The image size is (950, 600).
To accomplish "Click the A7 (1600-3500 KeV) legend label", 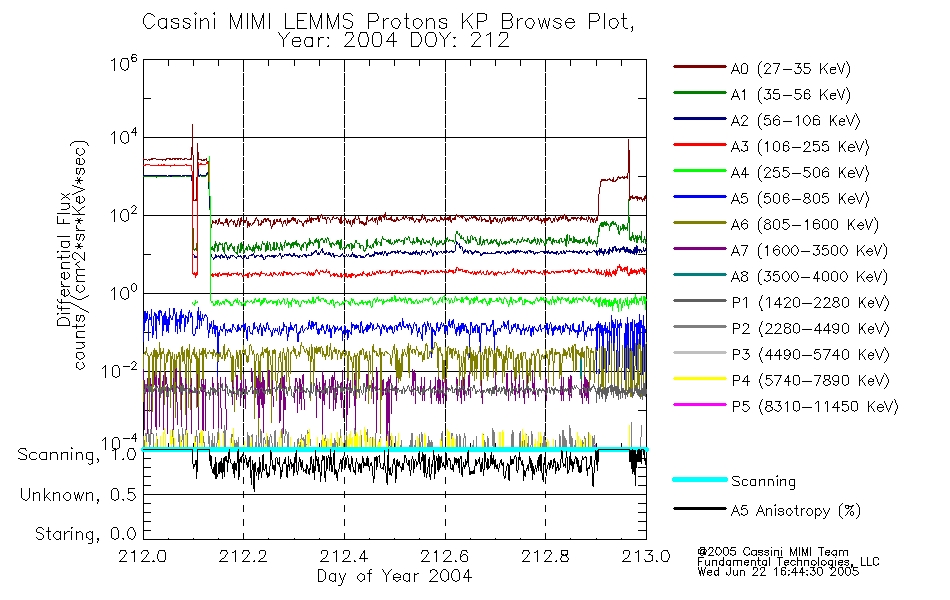I will click(x=809, y=251).
